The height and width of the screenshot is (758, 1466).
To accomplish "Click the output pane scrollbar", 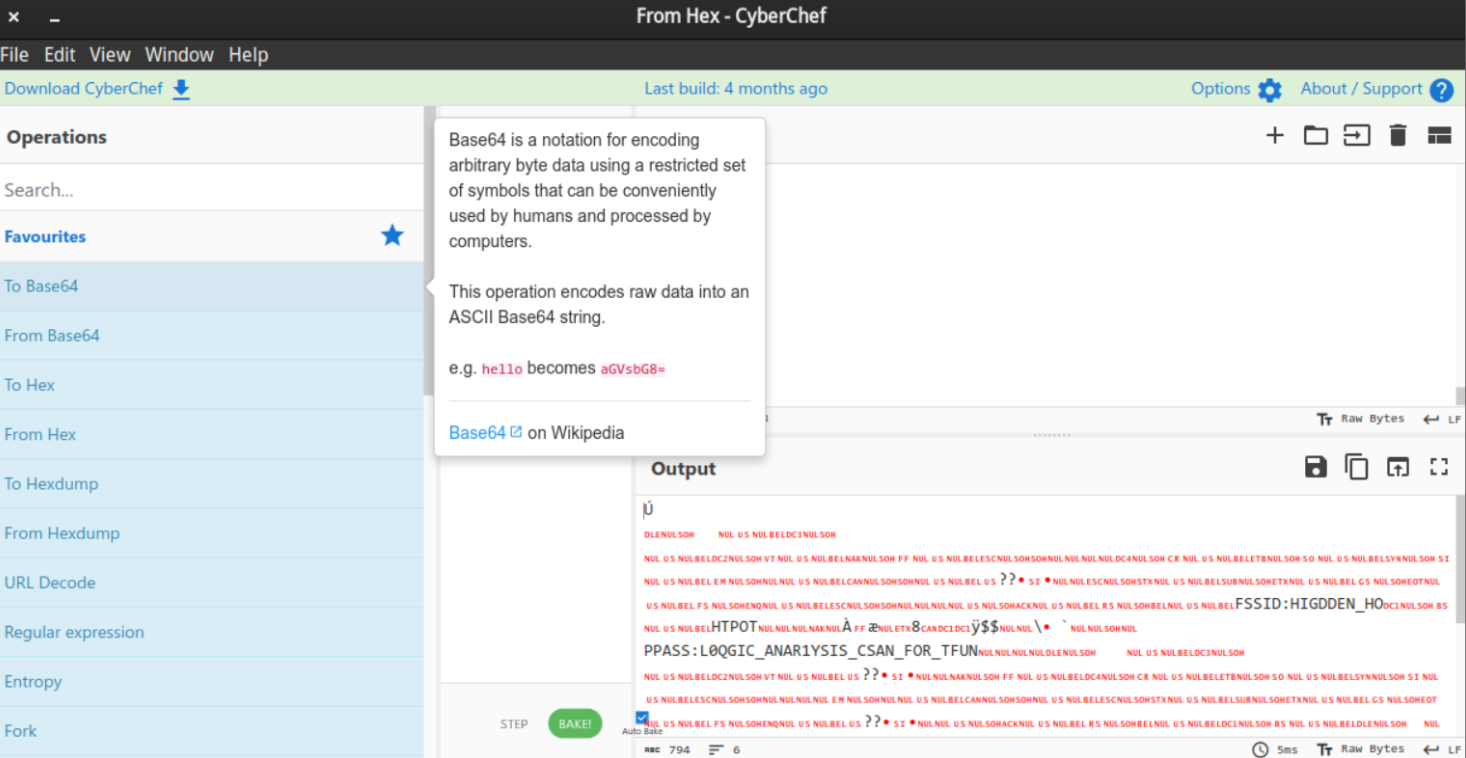I will [1460, 560].
